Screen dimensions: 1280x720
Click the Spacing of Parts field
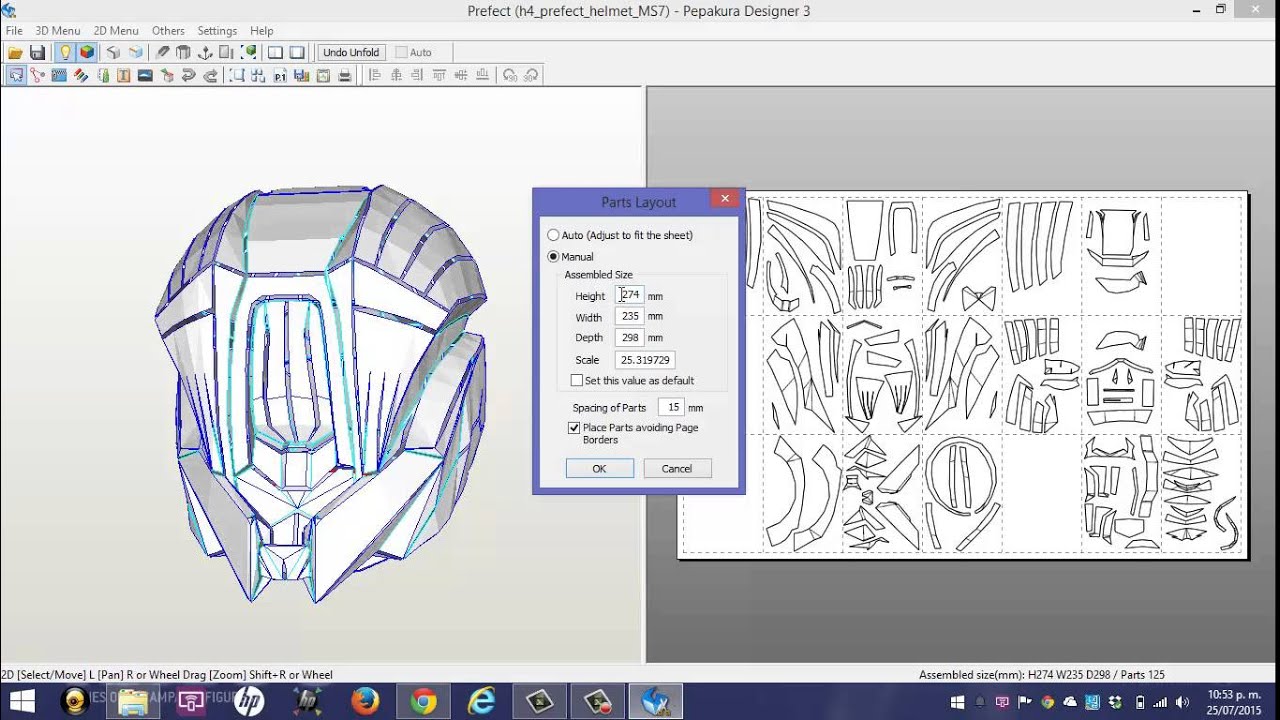click(x=672, y=407)
